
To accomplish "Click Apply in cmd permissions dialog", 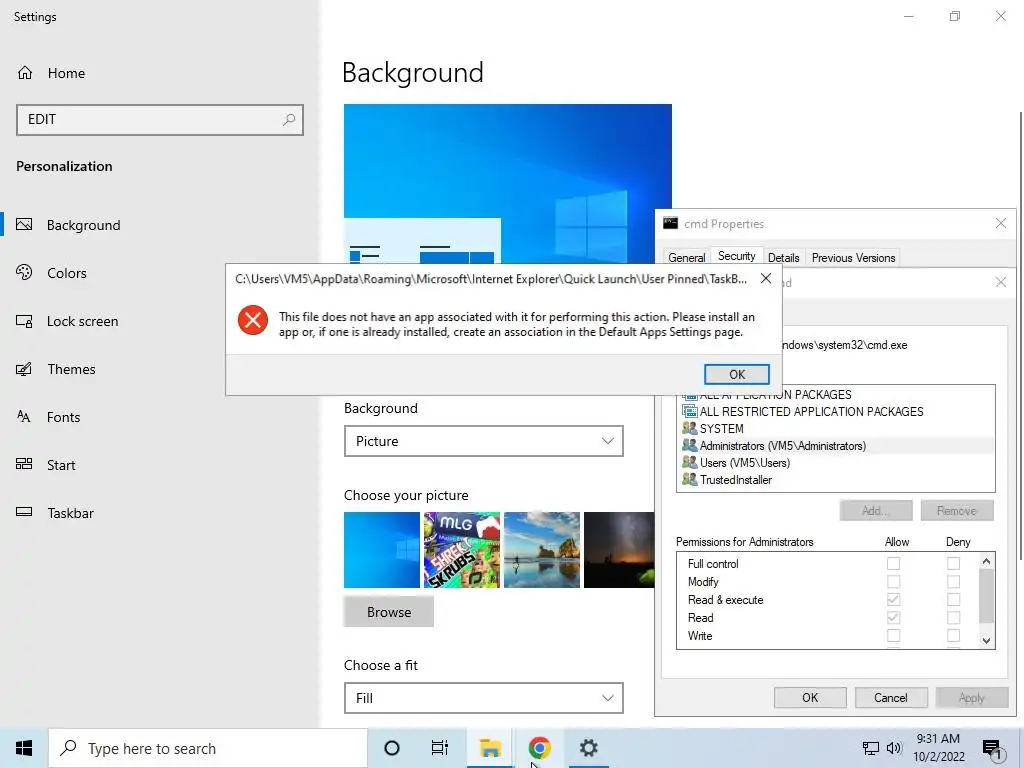I will pyautogui.click(x=971, y=697).
